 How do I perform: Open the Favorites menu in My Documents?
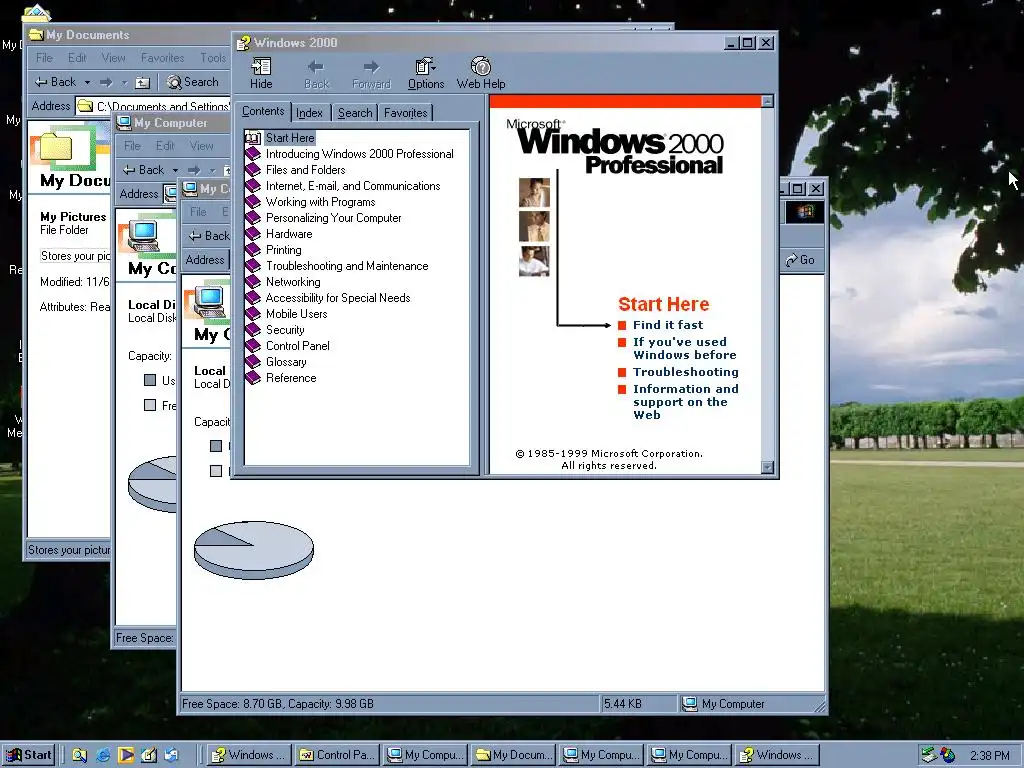162,58
